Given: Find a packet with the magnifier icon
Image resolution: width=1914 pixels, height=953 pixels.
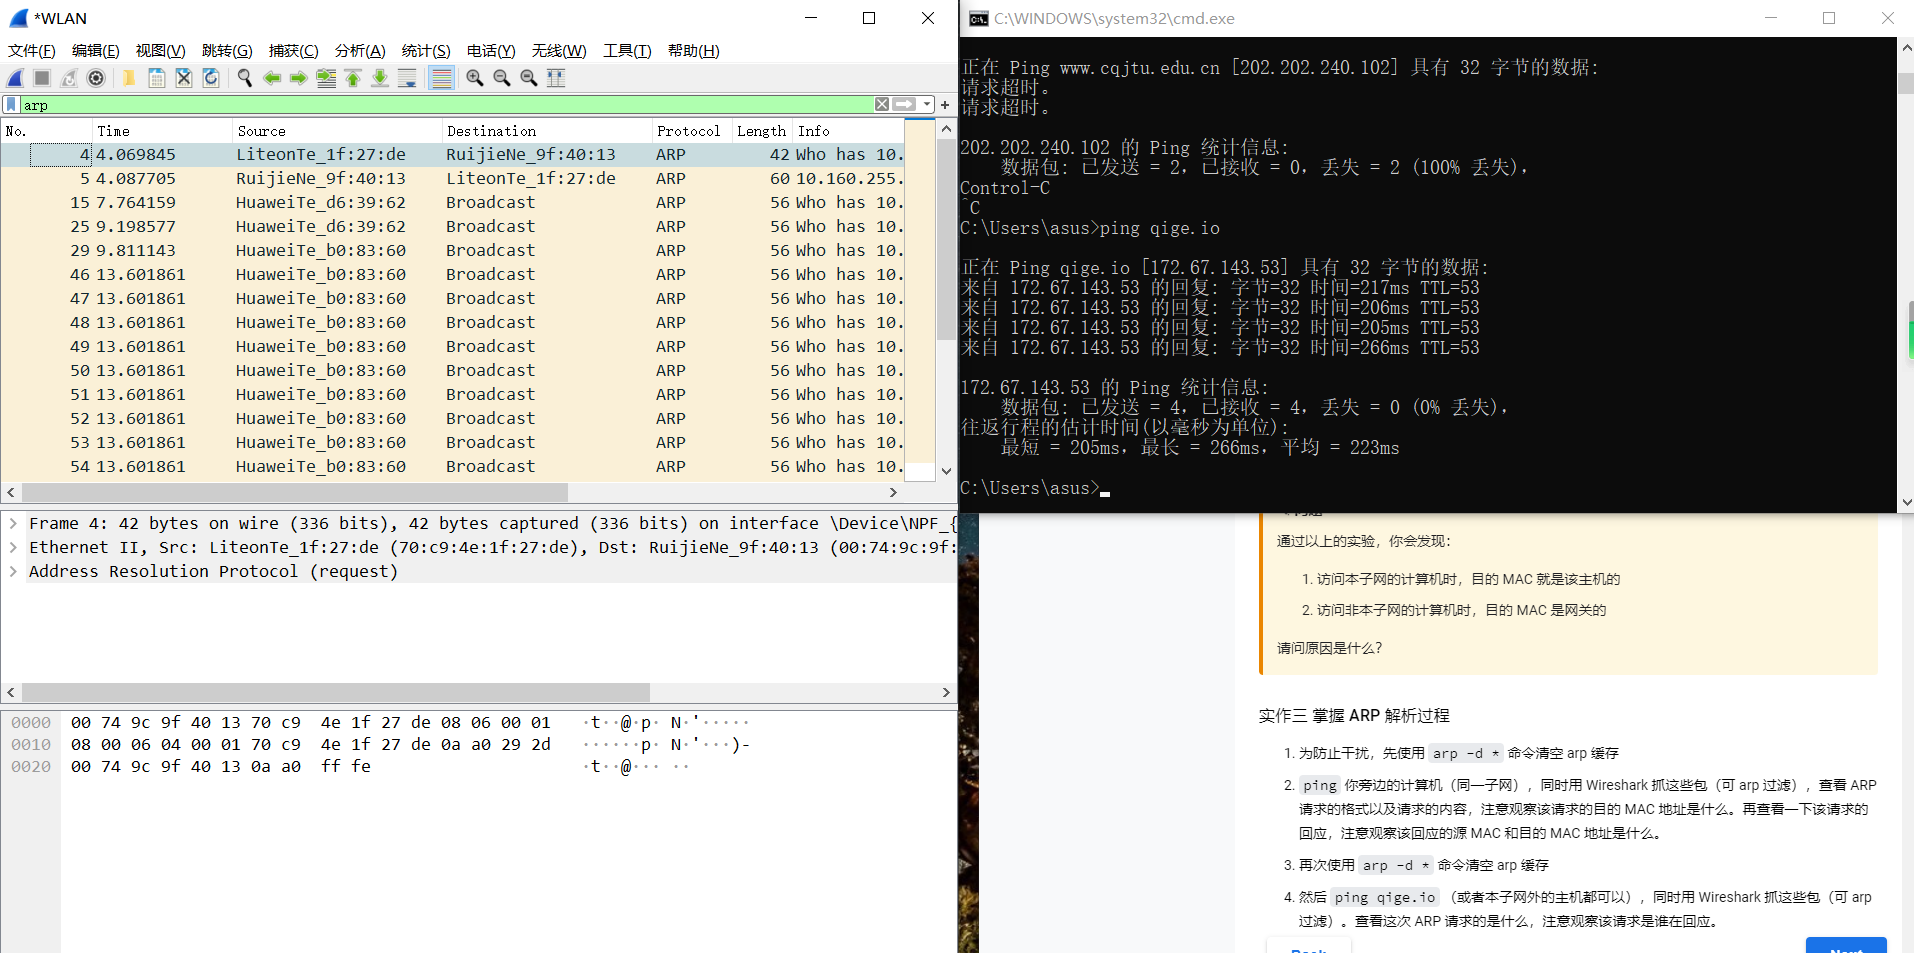Looking at the screenshot, I should pos(244,78).
